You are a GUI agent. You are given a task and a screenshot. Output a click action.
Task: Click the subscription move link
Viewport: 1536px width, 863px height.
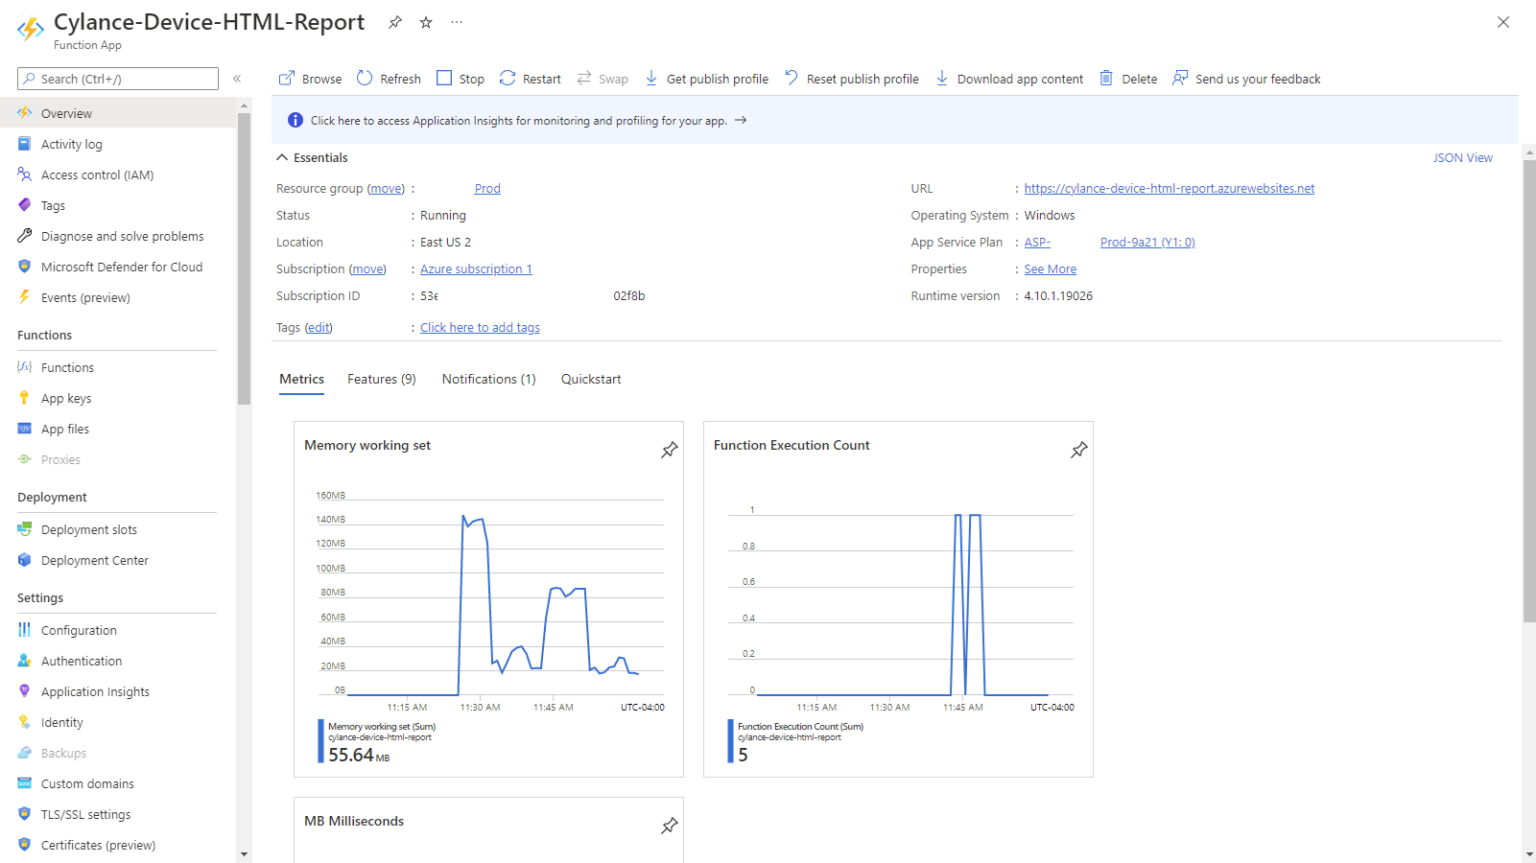[x=368, y=270]
